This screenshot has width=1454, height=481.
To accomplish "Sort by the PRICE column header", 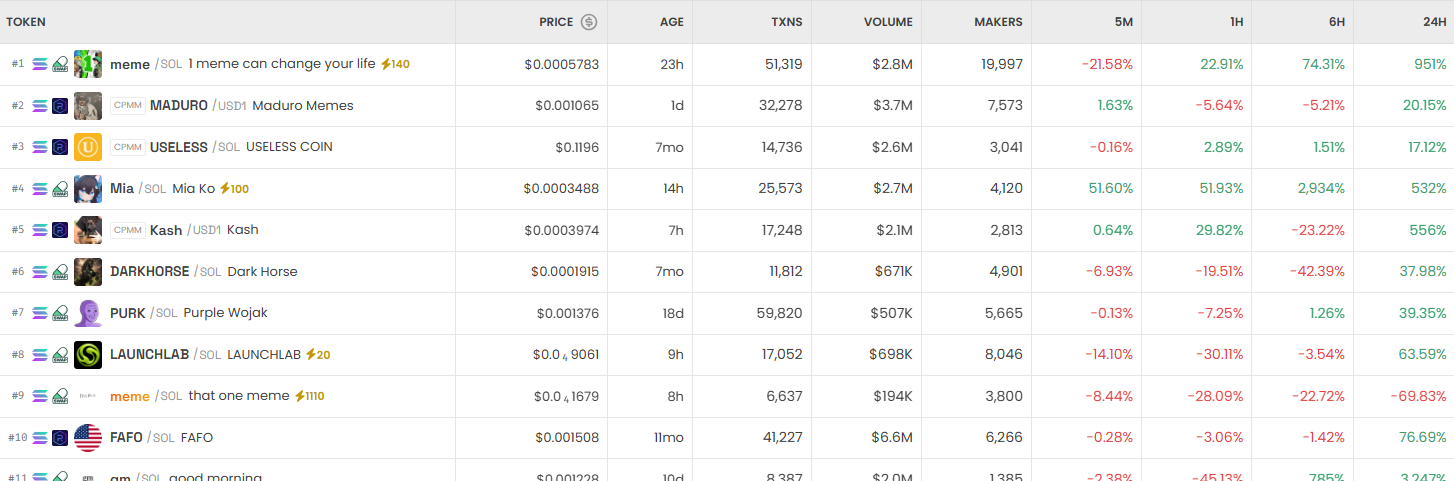I will [556, 22].
